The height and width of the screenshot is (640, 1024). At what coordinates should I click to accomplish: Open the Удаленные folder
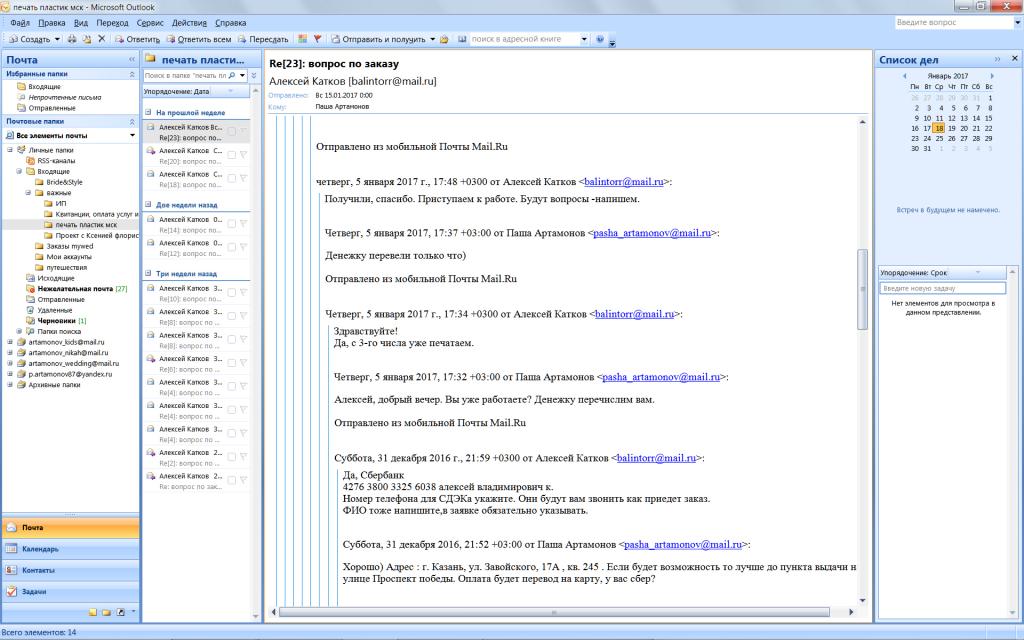click(55, 310)
